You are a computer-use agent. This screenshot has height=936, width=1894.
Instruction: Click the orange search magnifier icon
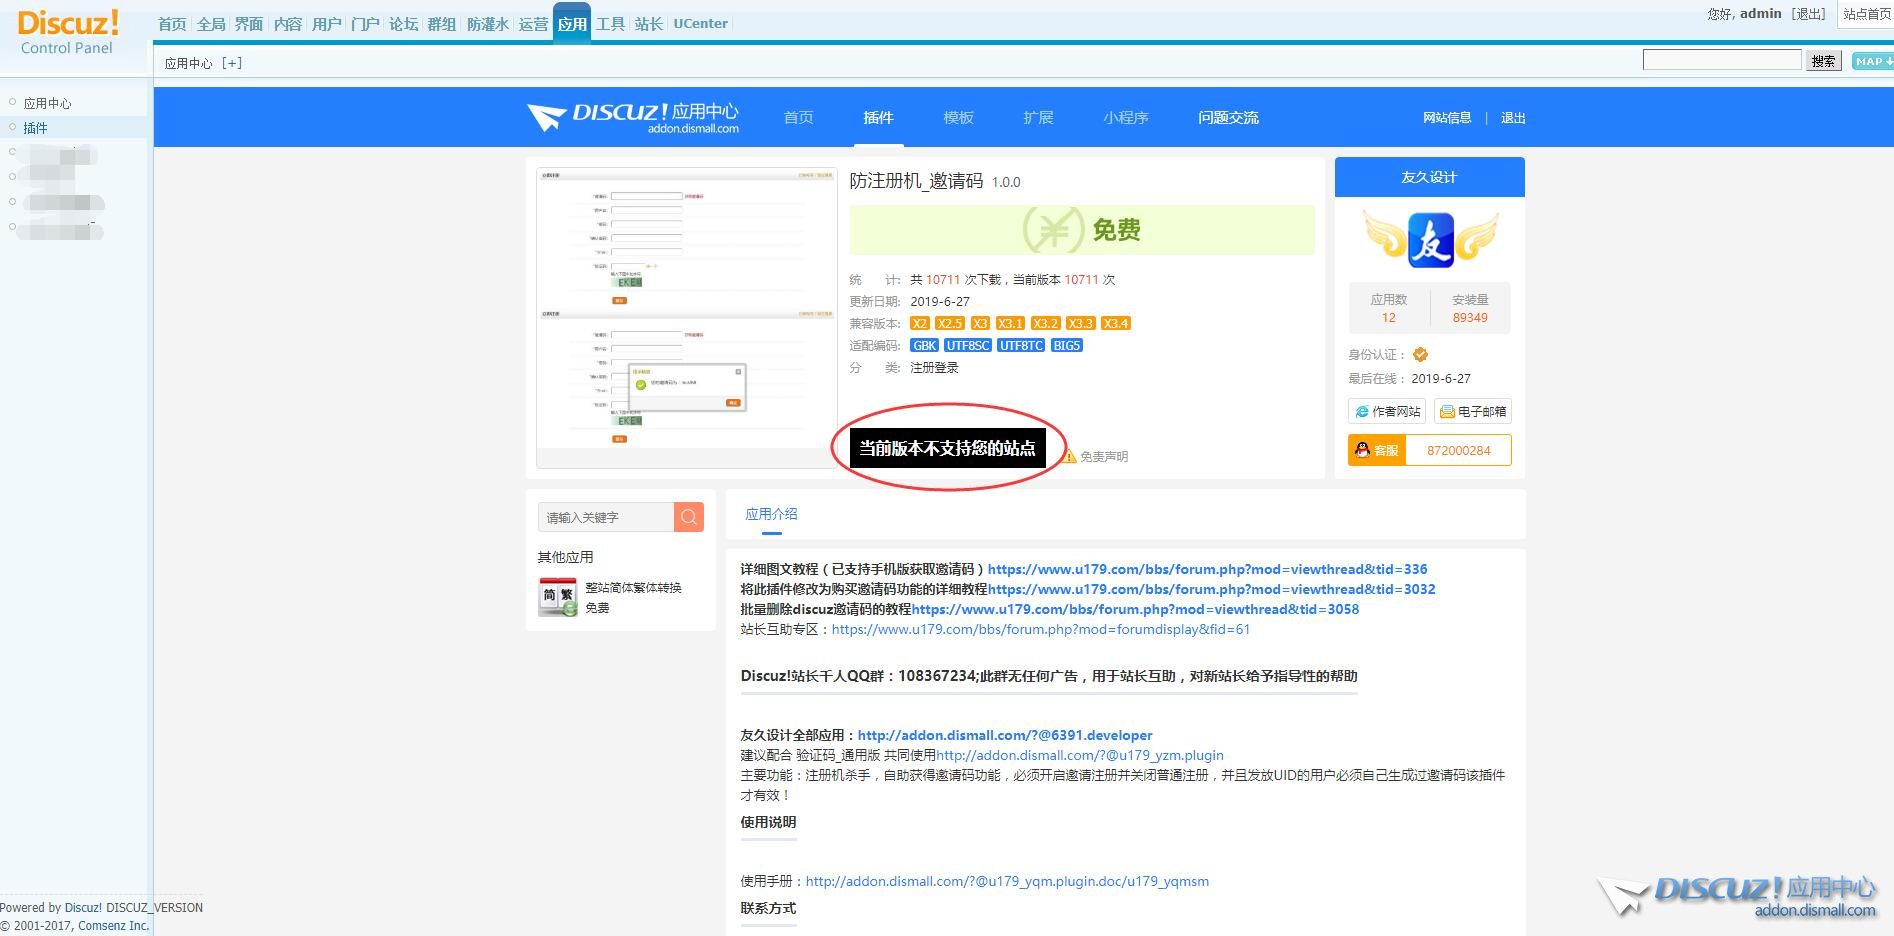(x=689, y=517)
